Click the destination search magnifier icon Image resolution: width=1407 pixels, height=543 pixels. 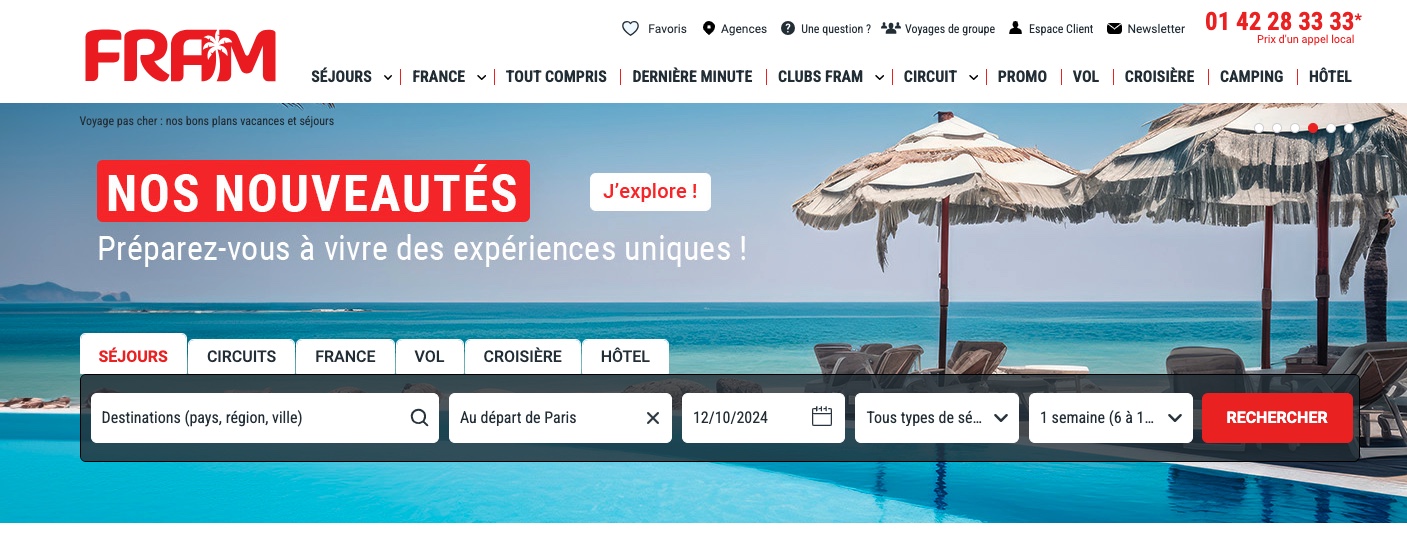click(x=419, y=418)
